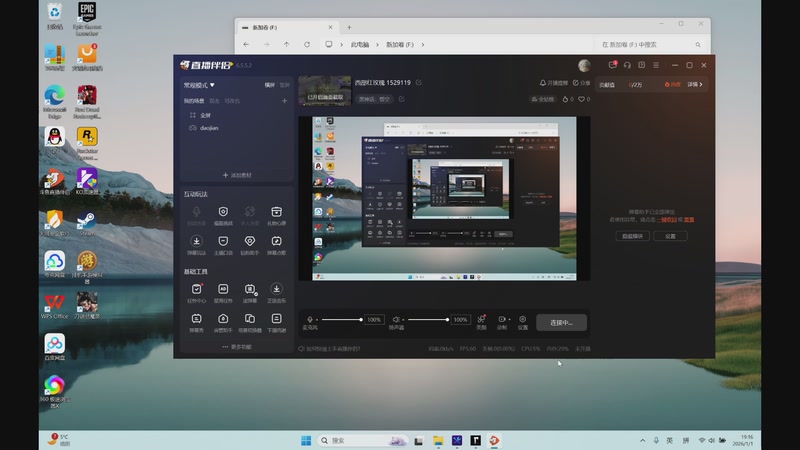
Task: Click the microphone 100% value field
Action: point(374,320)
